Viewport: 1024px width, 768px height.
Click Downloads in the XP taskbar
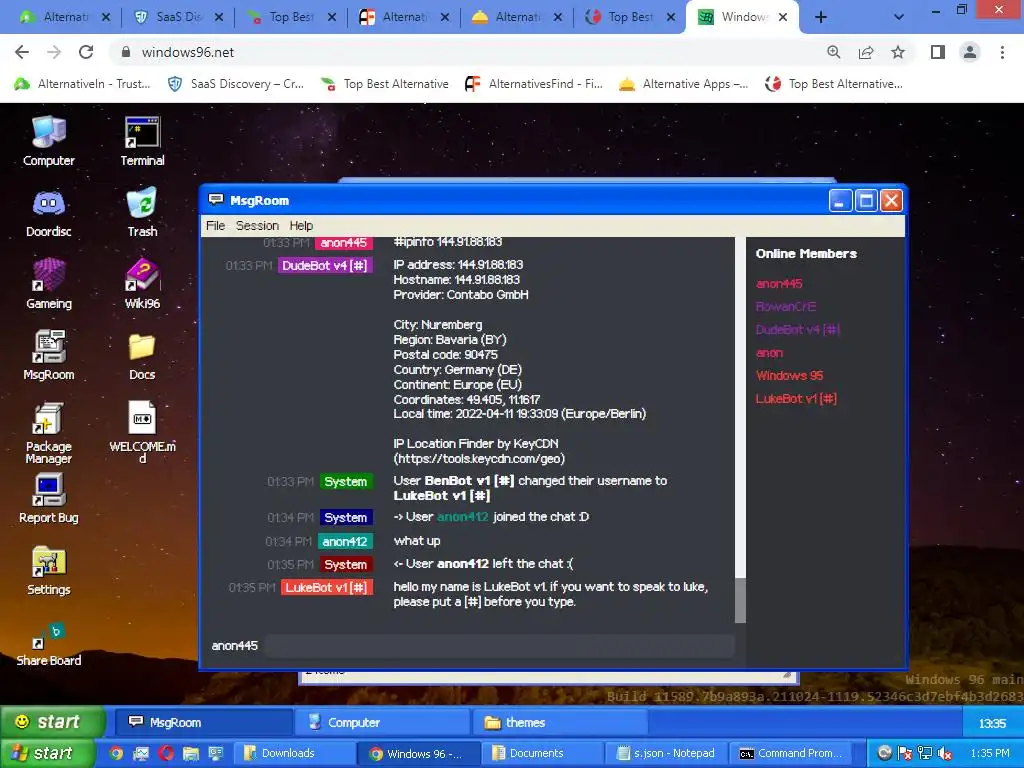[294, 753]
